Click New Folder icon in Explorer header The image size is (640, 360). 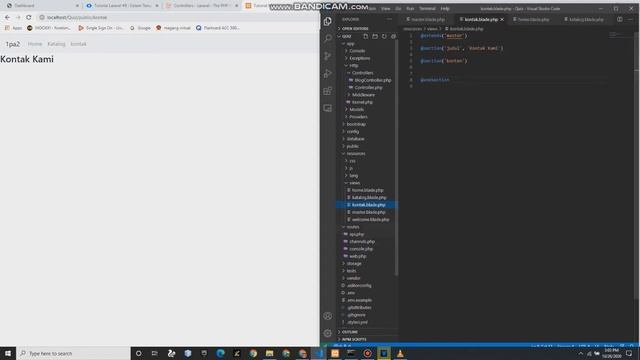point(375,36)
